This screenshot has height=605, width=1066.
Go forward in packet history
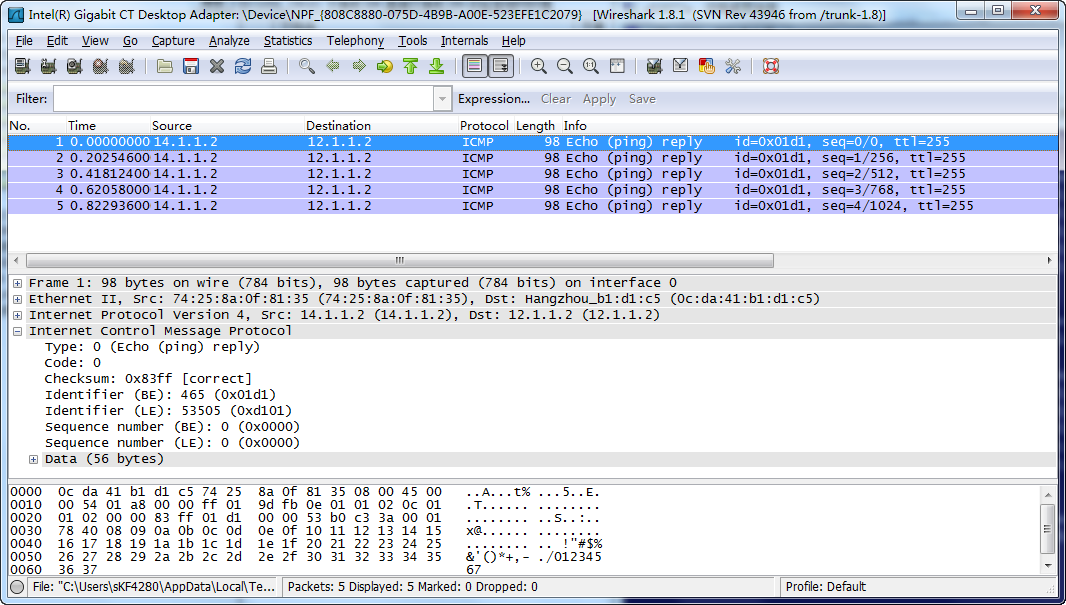tap(359, 66)
